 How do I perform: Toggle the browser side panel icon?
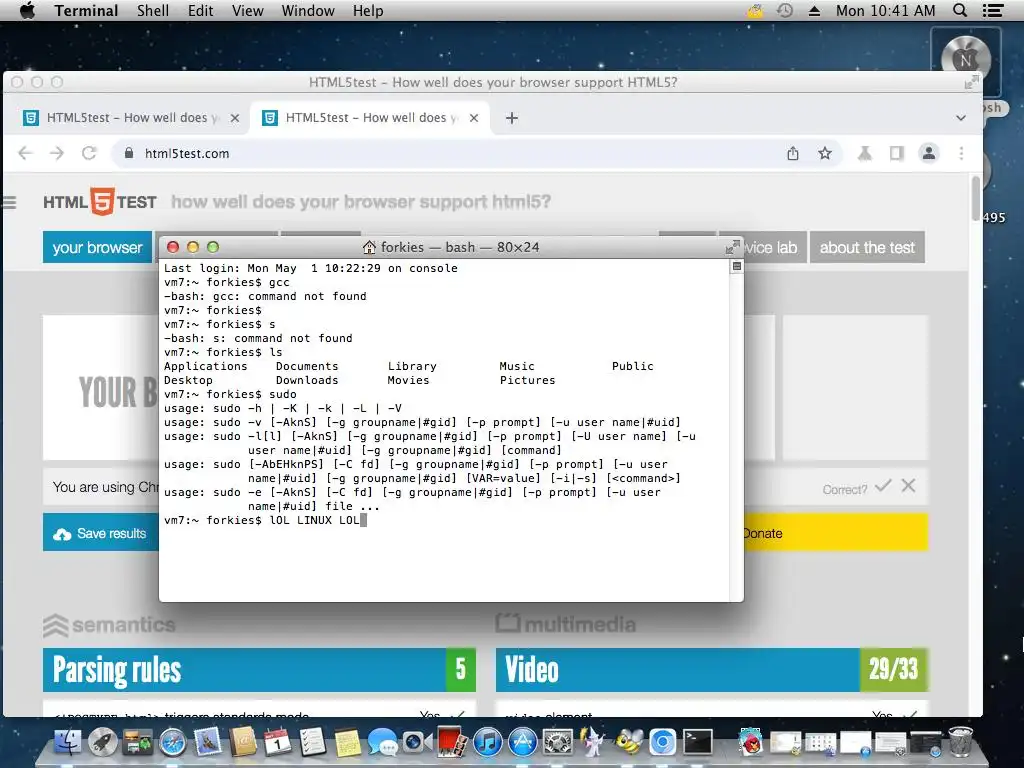(x=897, y=153)
